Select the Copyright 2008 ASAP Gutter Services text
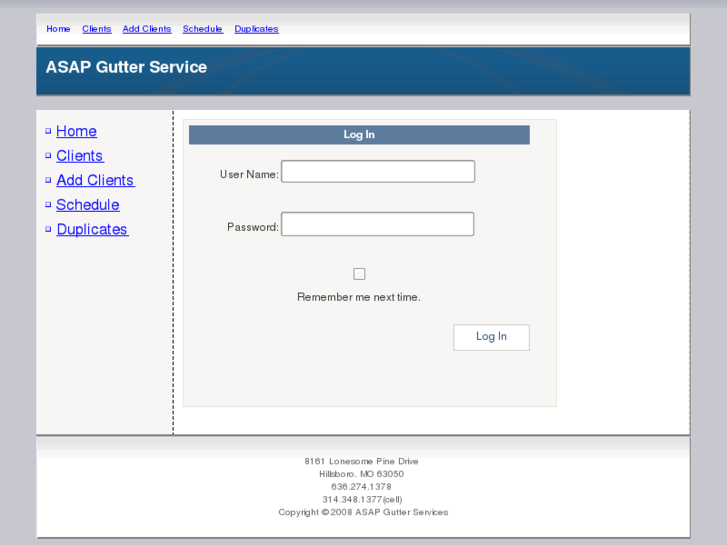Screen dimensions: 727x545 363,512
